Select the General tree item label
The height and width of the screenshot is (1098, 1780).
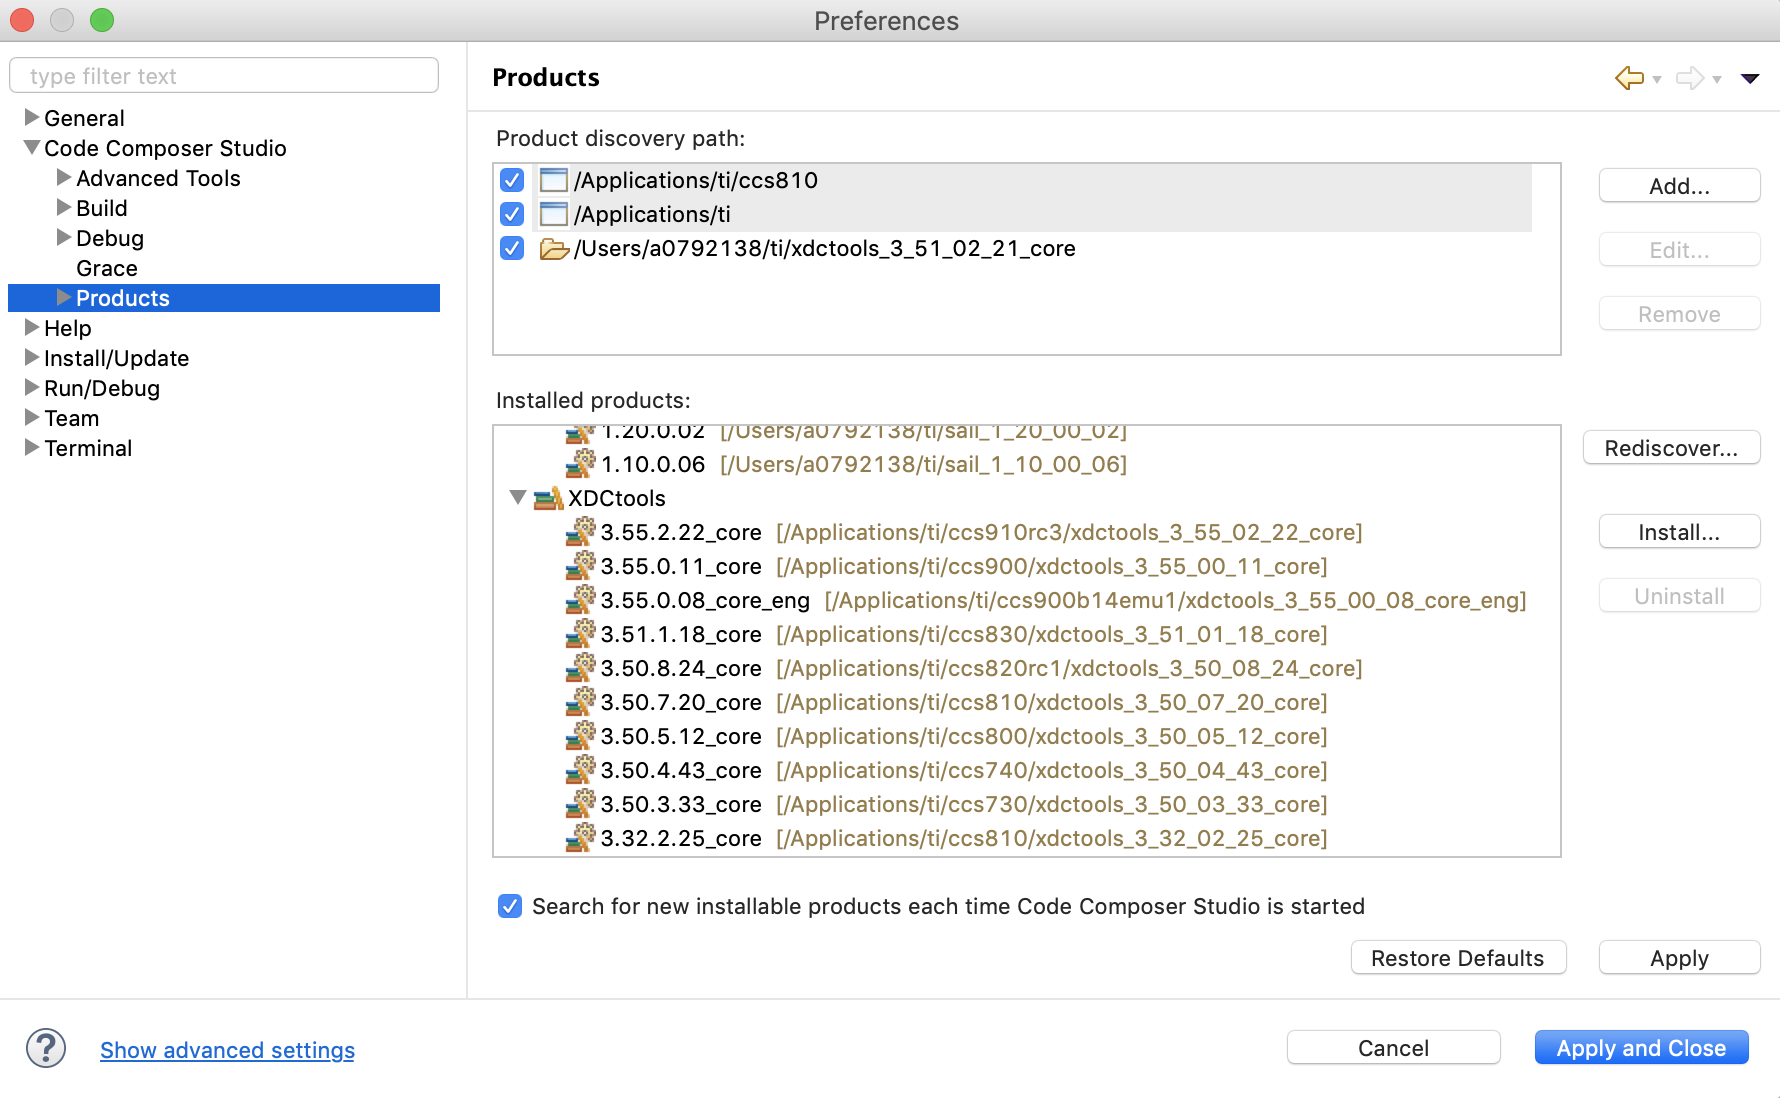point(84,118)
